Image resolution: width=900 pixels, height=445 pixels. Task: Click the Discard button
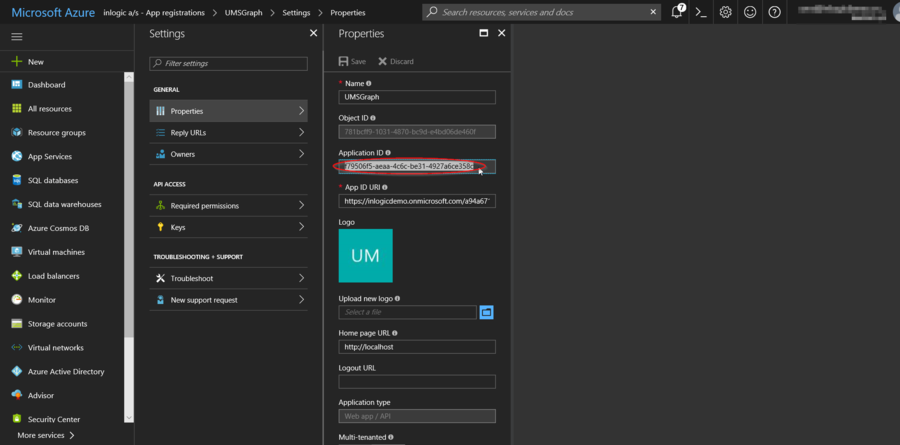396,61
